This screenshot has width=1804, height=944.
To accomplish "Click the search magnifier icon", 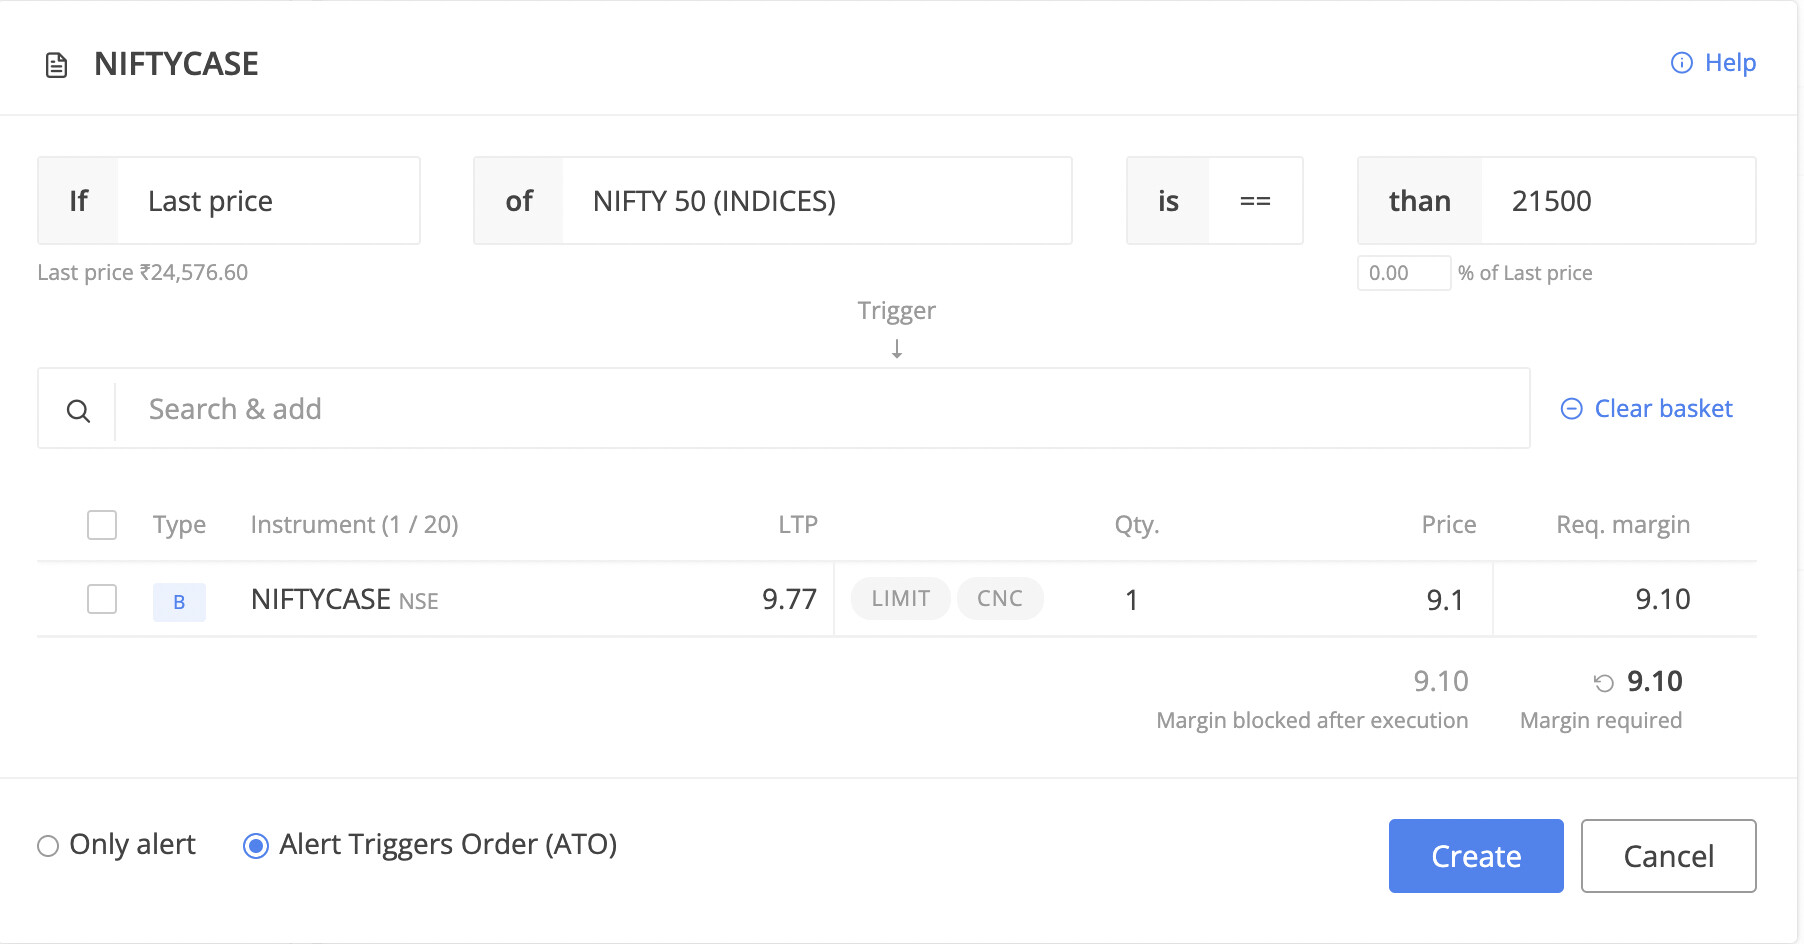I will (x=78, y=410).
